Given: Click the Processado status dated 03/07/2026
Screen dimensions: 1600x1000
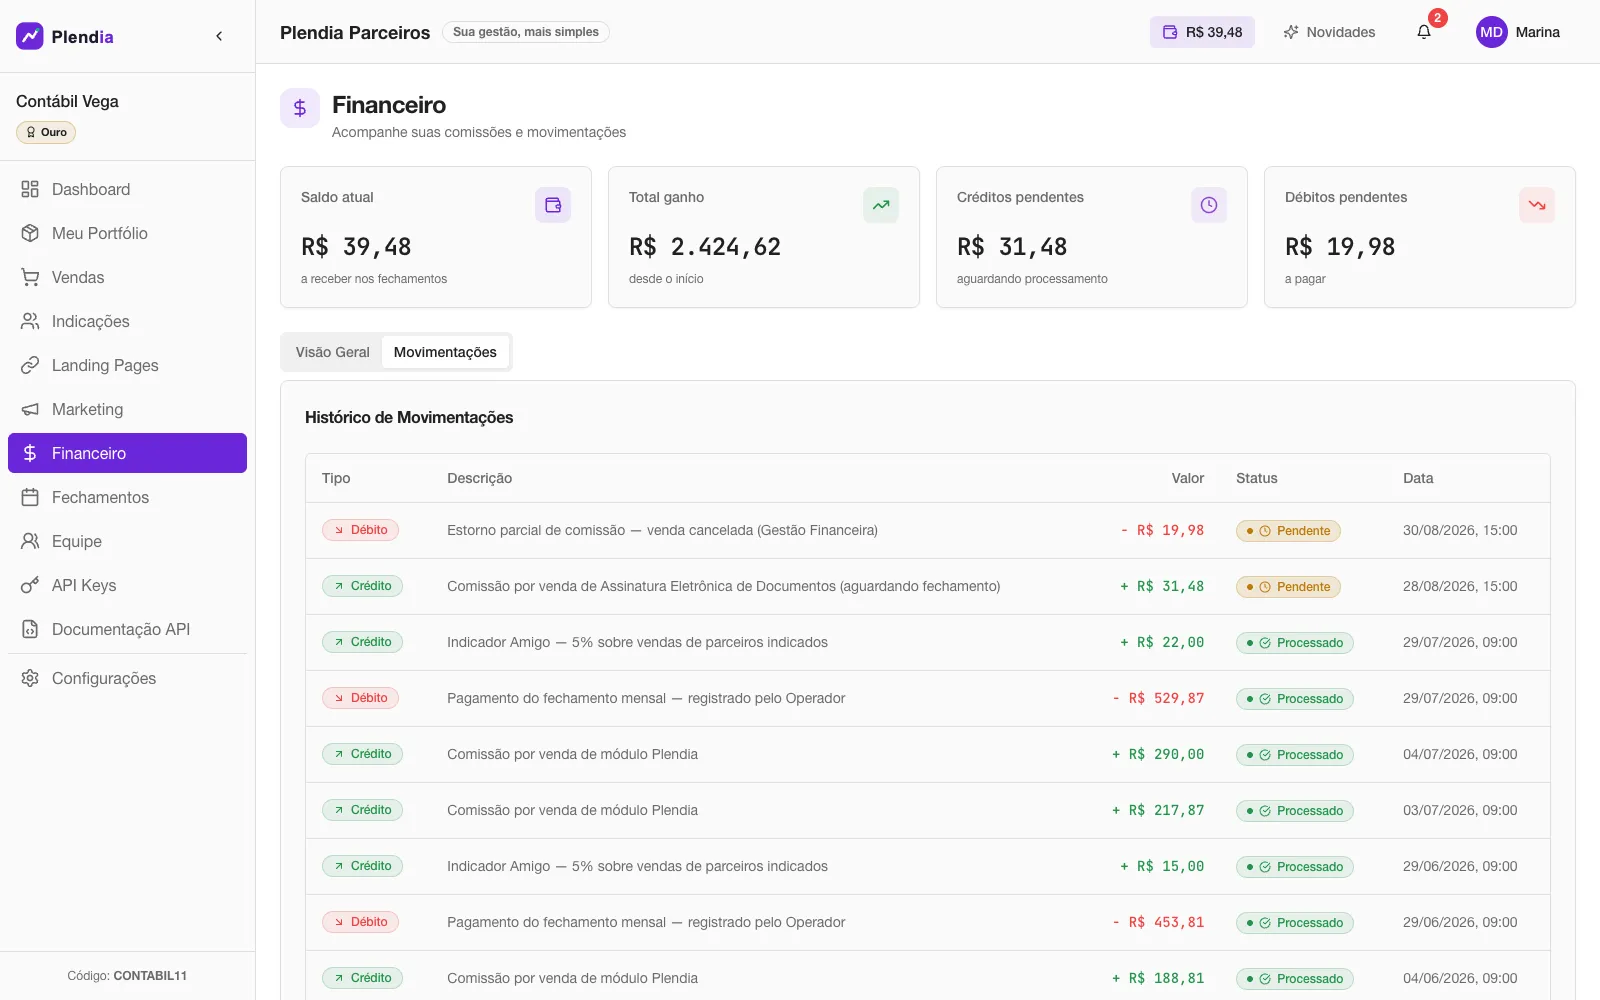Looking at the screenshot, I should [x=1295, y=811].
